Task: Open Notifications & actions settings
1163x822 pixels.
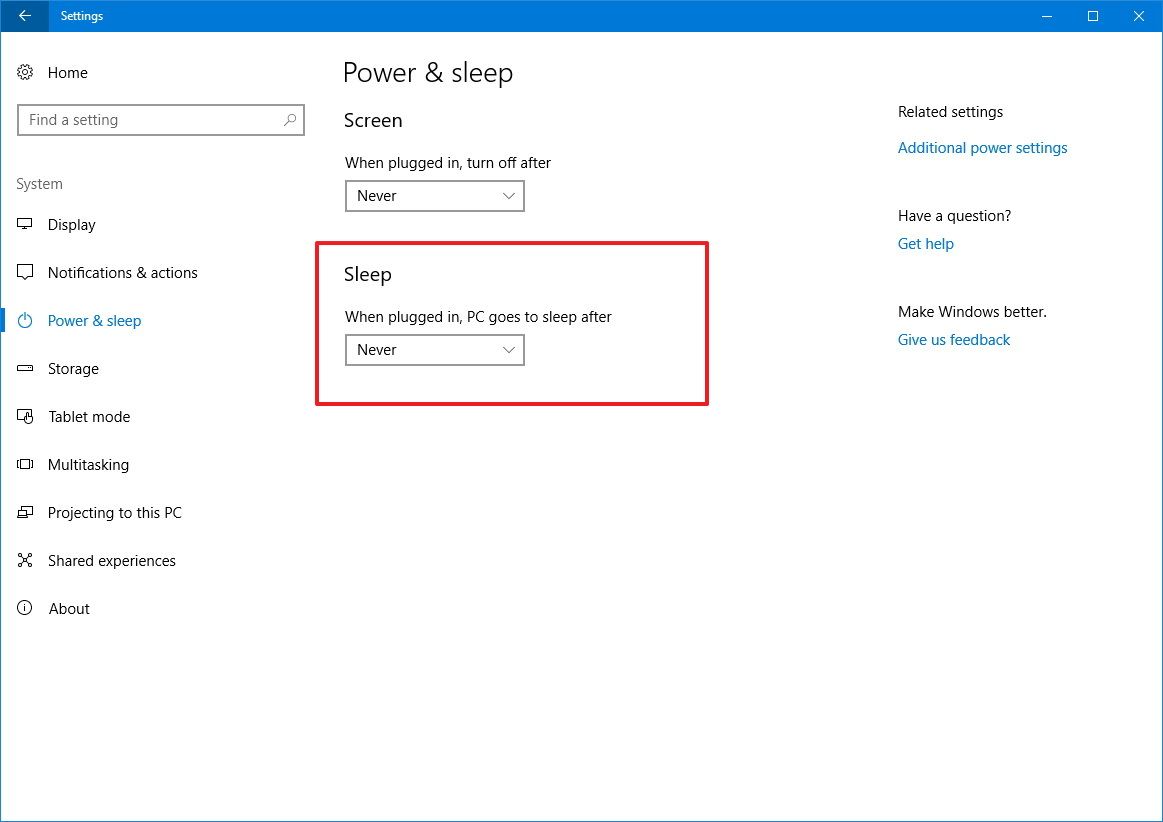Action: (x=122, y=272)
